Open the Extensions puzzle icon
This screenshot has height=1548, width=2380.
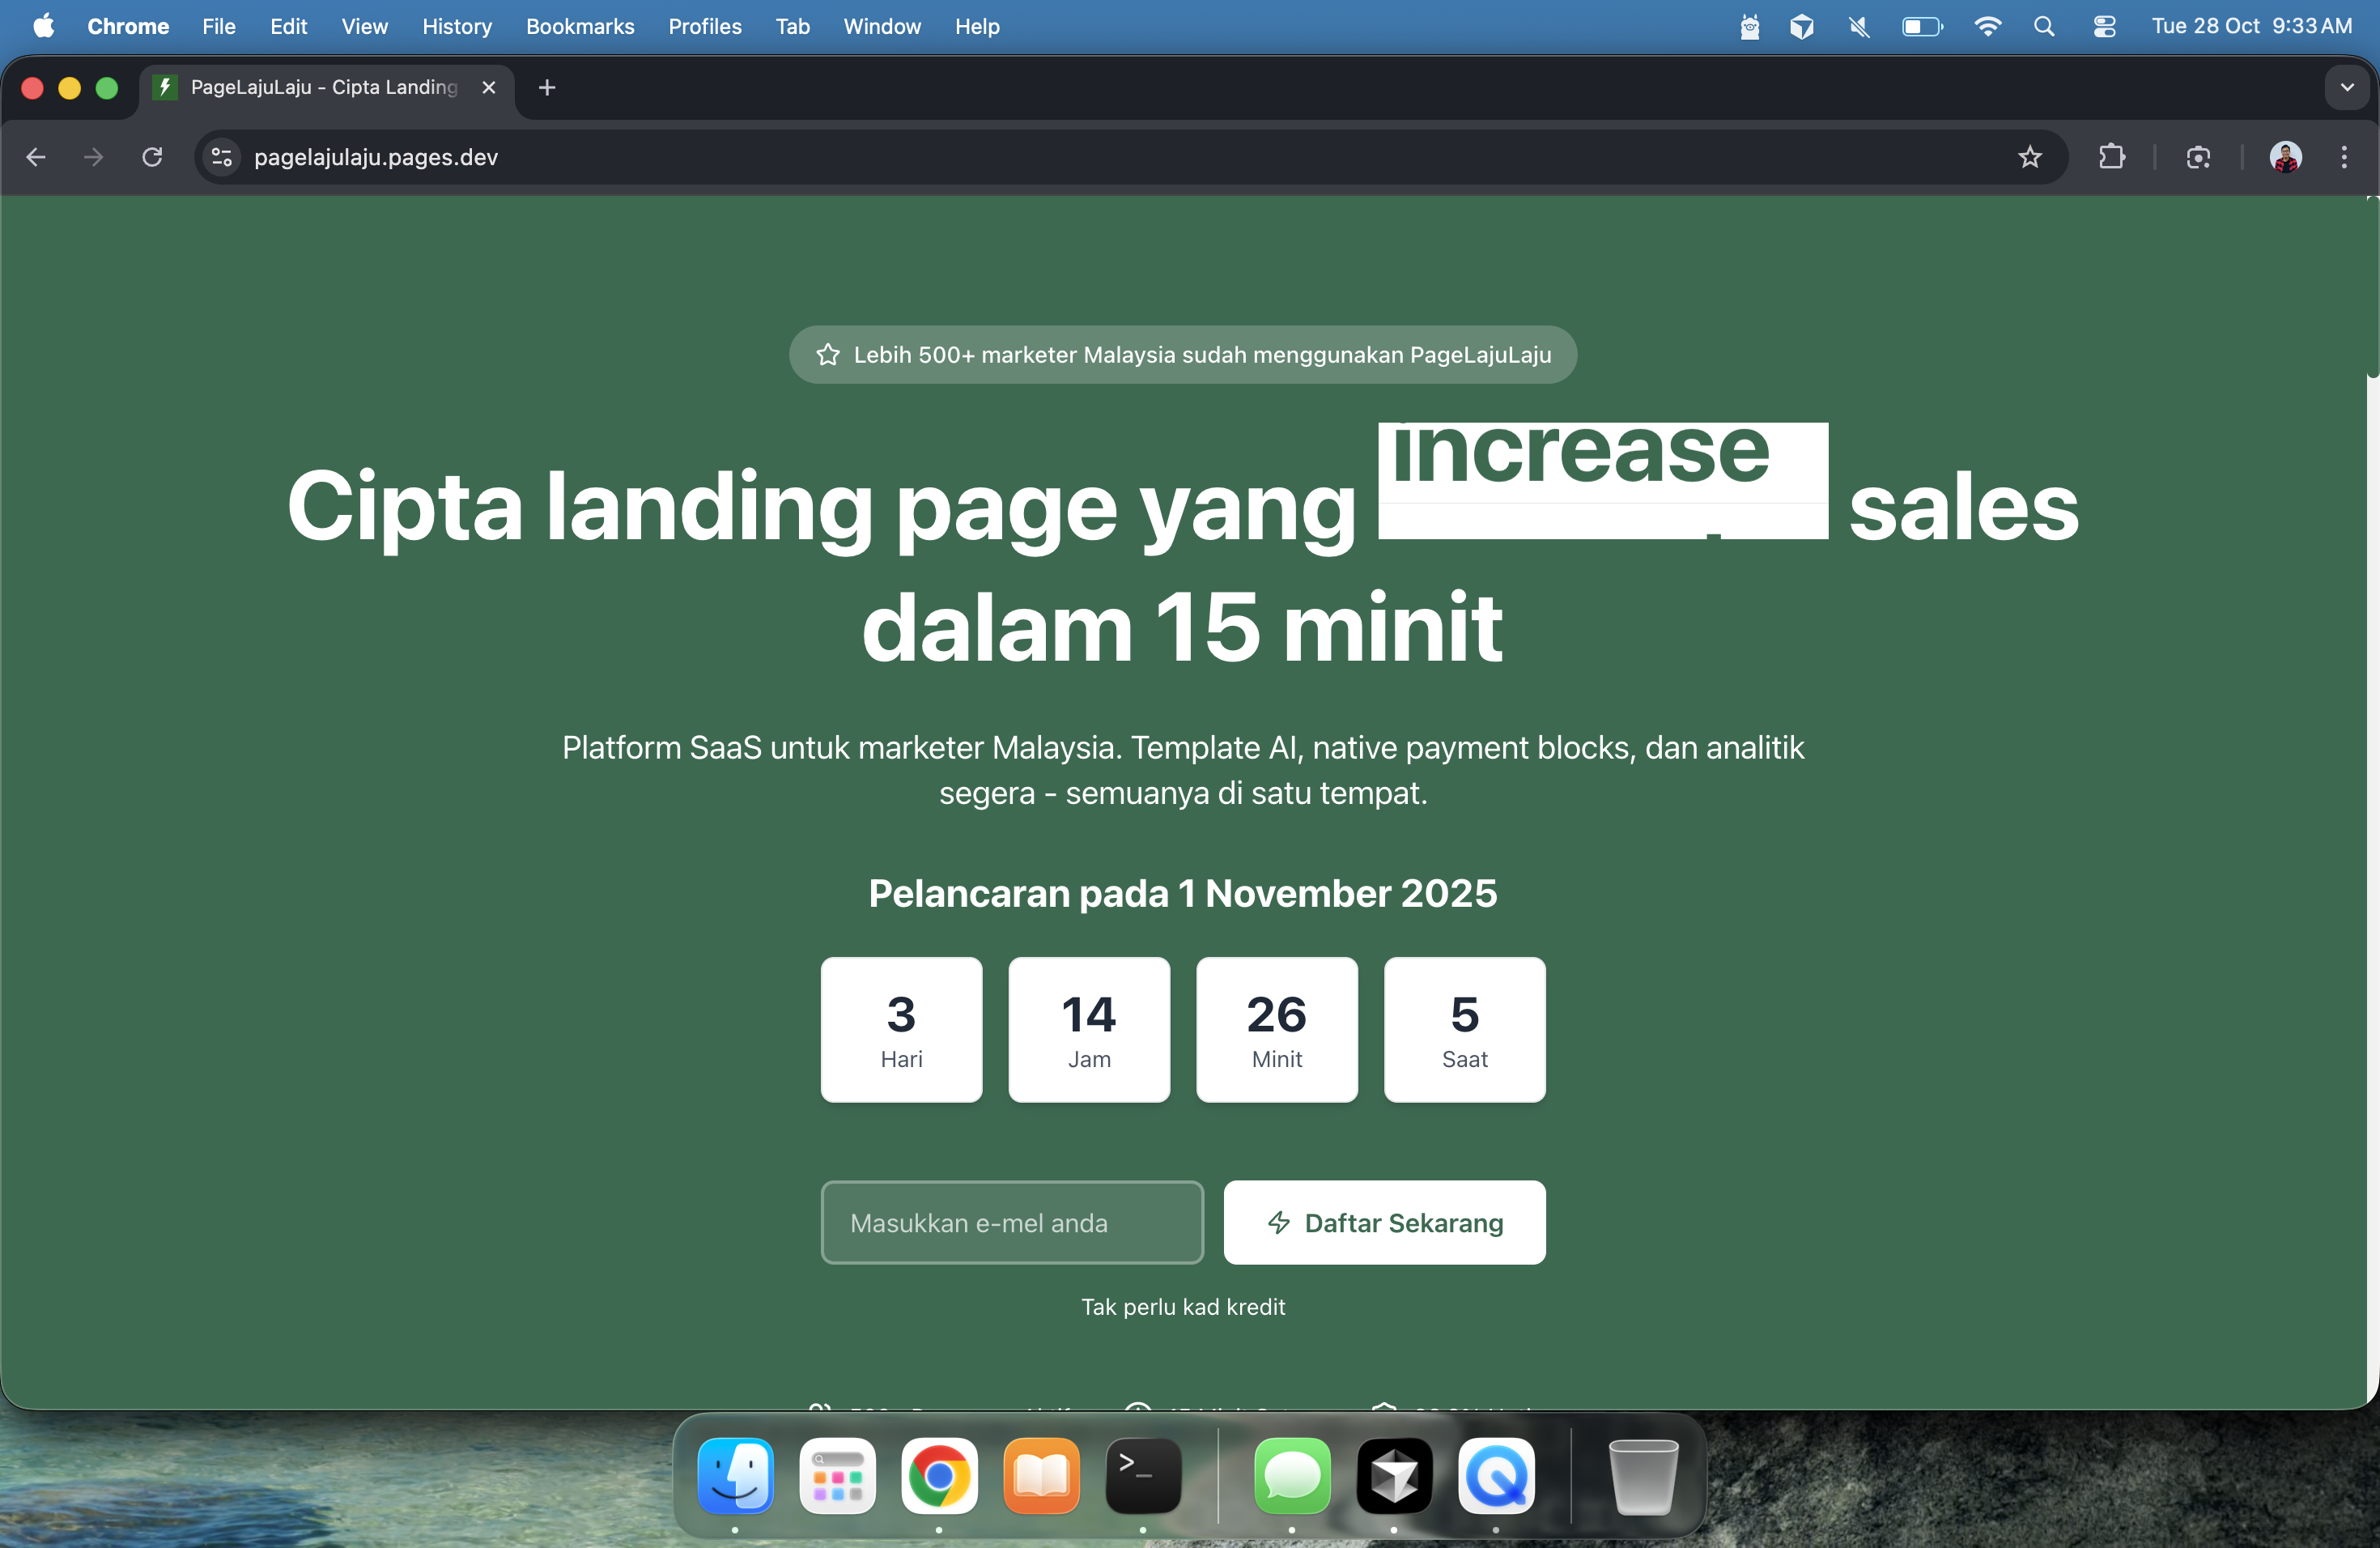(2111, 157)
